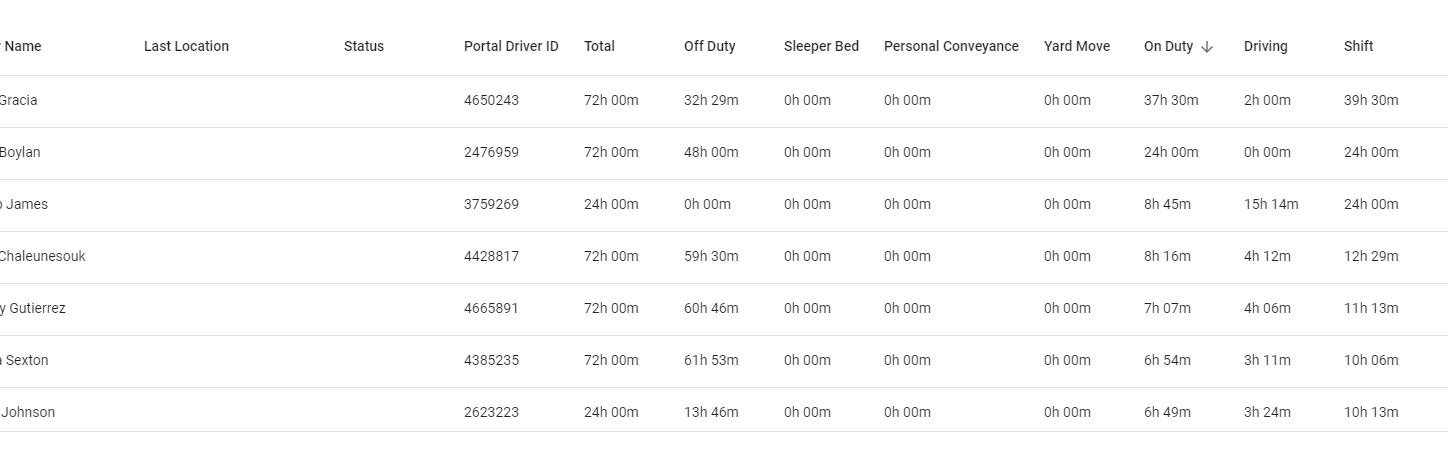Open the Gutierrez driver entry
Screen dimensions: 1448x464
[x=34, y=308]
